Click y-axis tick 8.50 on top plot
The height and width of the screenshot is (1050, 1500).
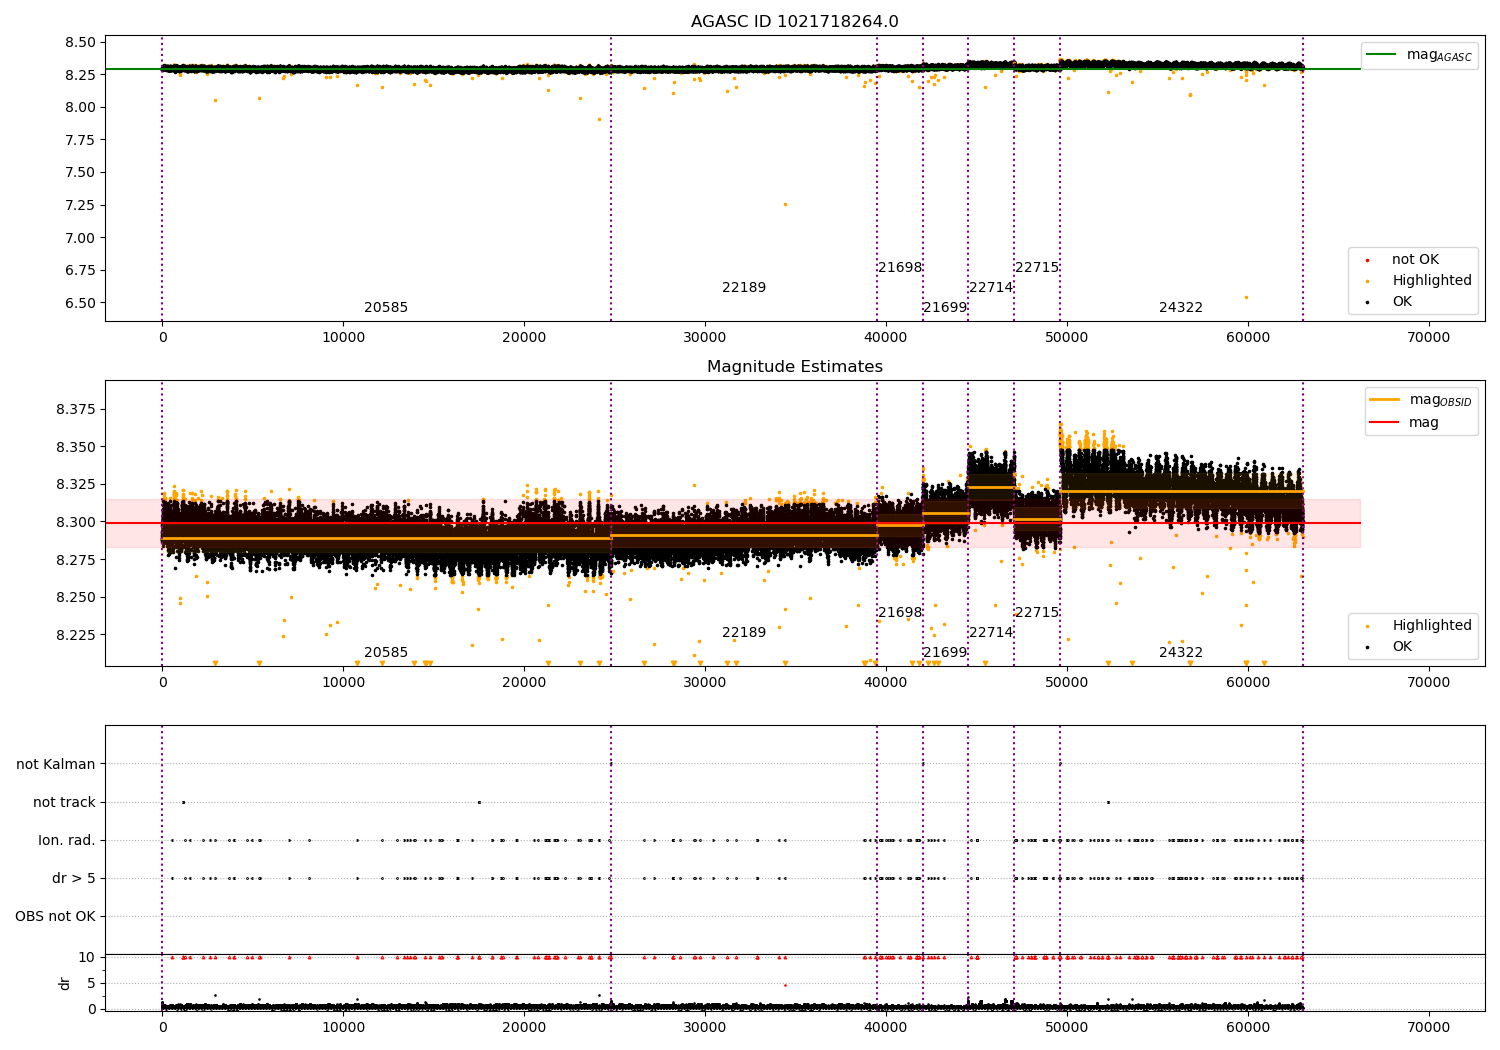pos(80,43)
